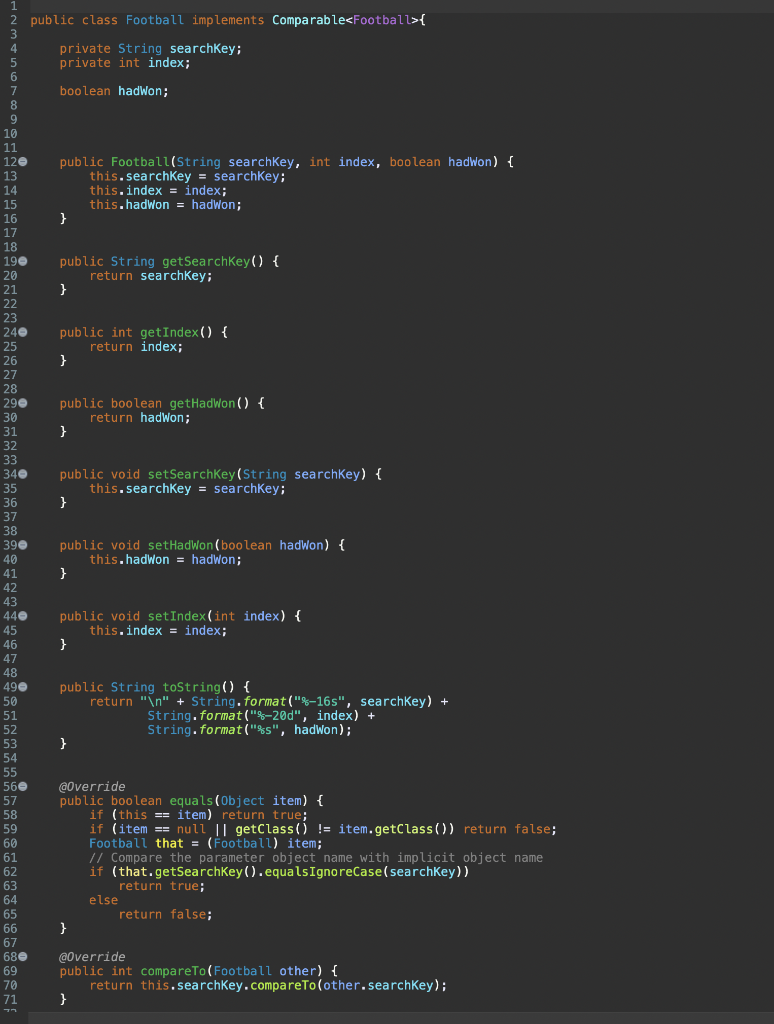
Task: Click the "%s" format string on line 52
Action: pyautogui.click(x=265, y=730)
